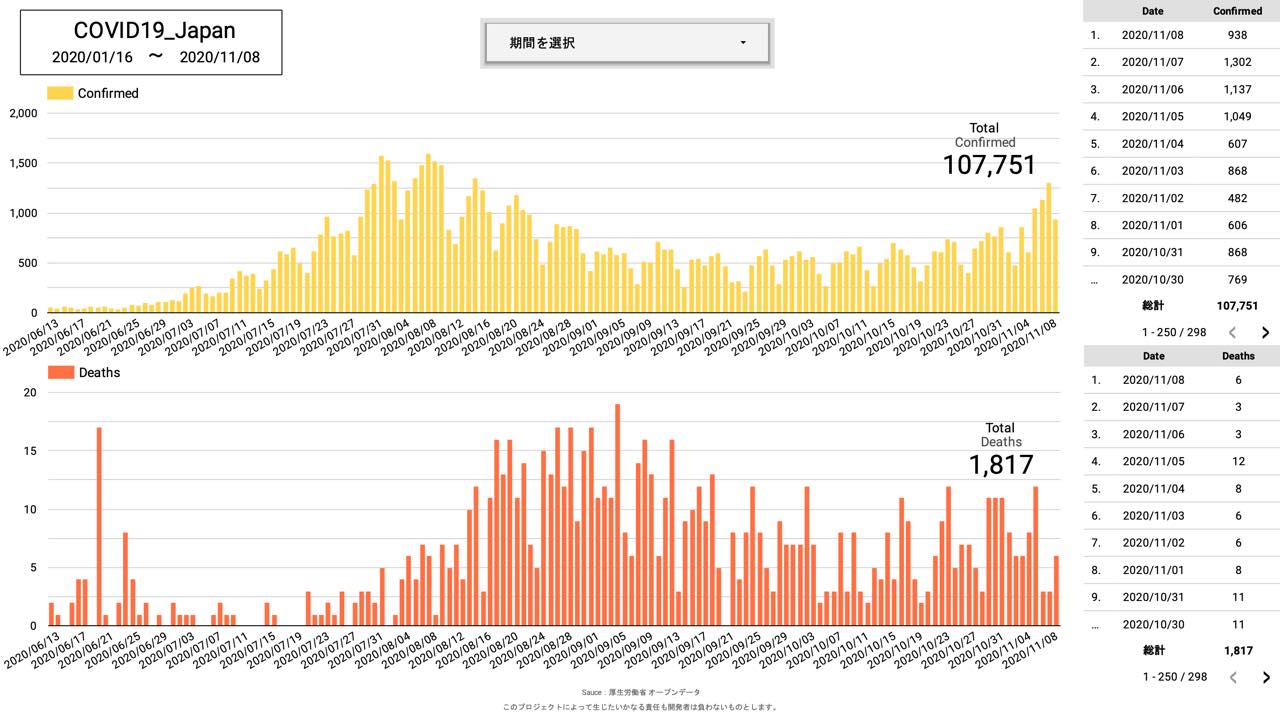Click the Total Deaths 1,817 scorecard
Screen dimensions: 1280x720
pos(1000,452)
